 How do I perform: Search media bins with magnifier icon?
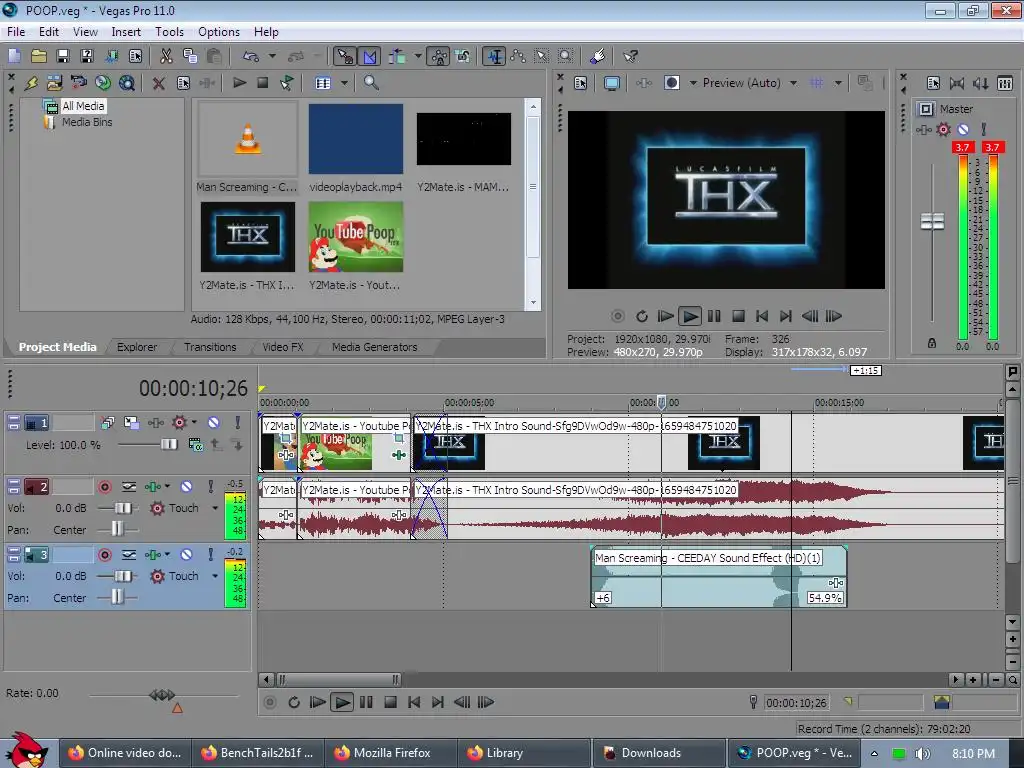tap(371, 83)
